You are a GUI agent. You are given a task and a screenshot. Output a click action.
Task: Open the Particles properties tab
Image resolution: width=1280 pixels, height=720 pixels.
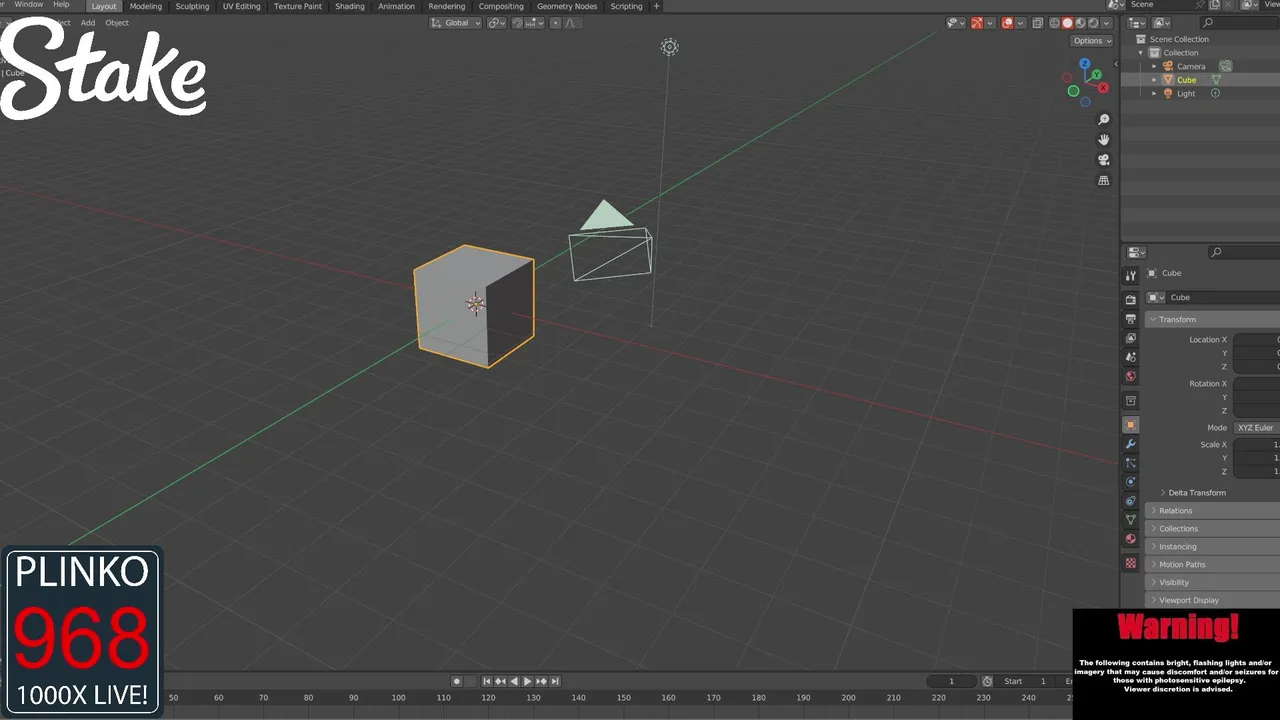pyautogui.click(x=1131, y=463)
